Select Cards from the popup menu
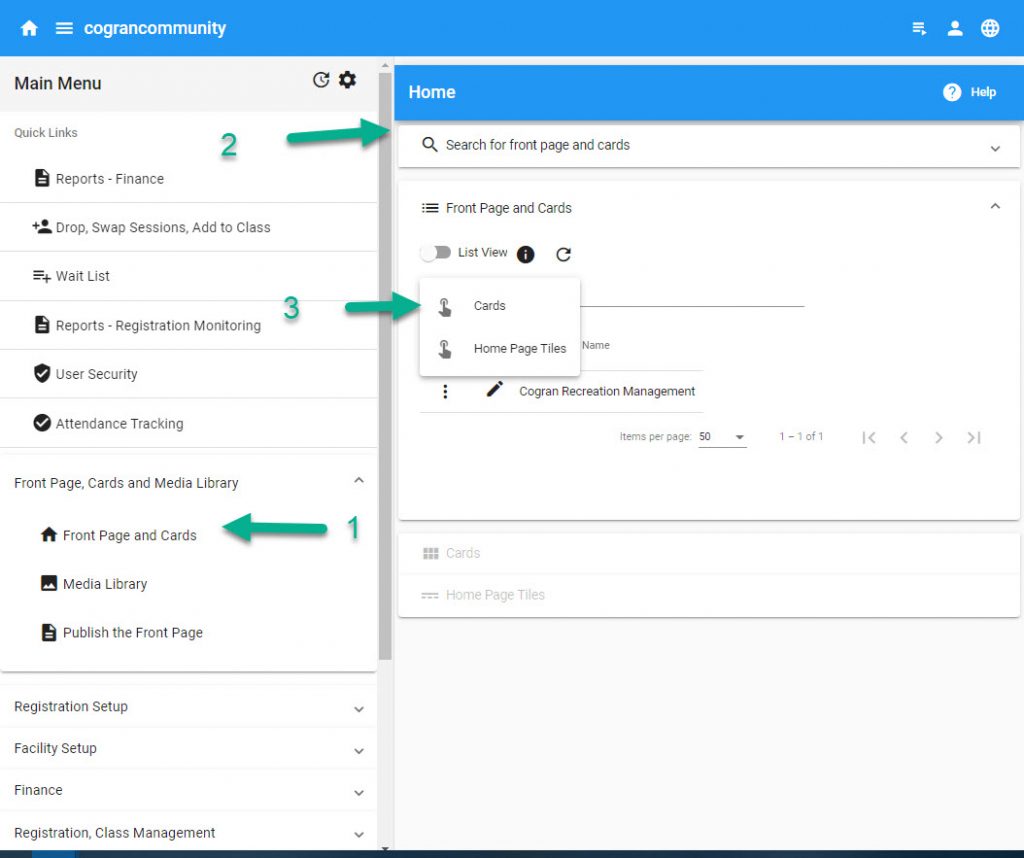This screenshot has width=1024, height=858. 489,306
